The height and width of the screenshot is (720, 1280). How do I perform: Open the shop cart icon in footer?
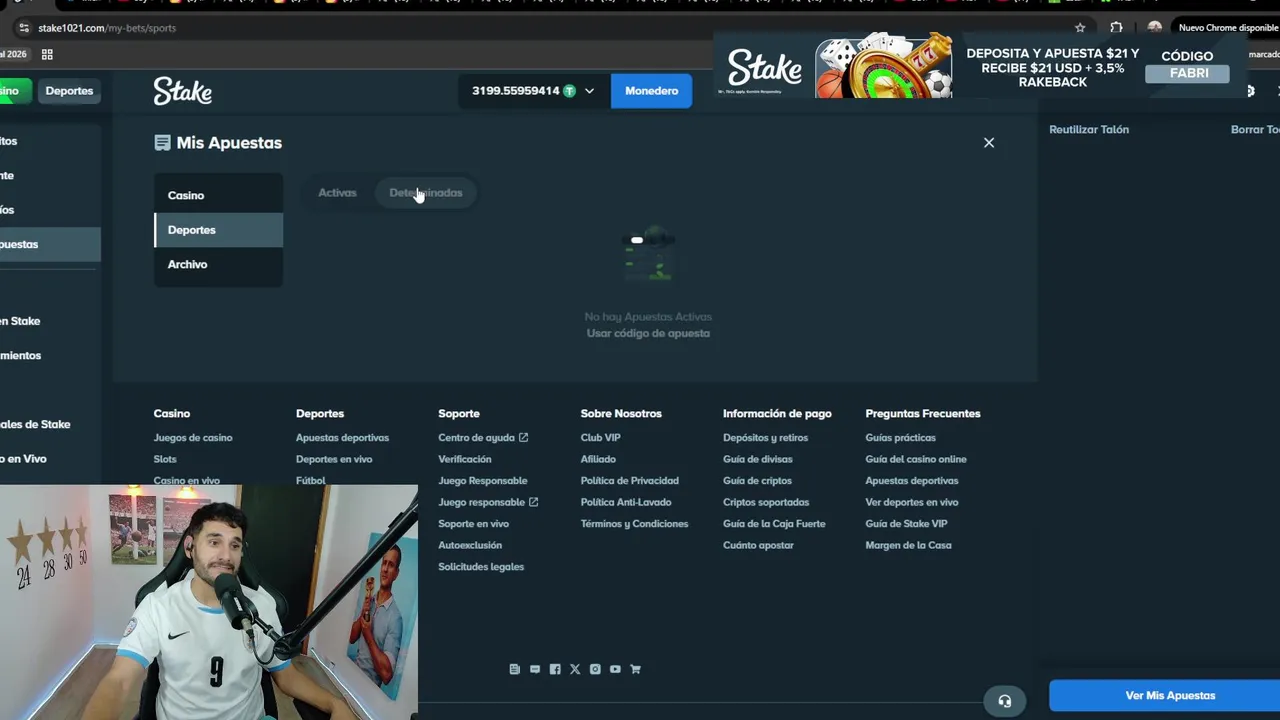click(x=635, y=669)
